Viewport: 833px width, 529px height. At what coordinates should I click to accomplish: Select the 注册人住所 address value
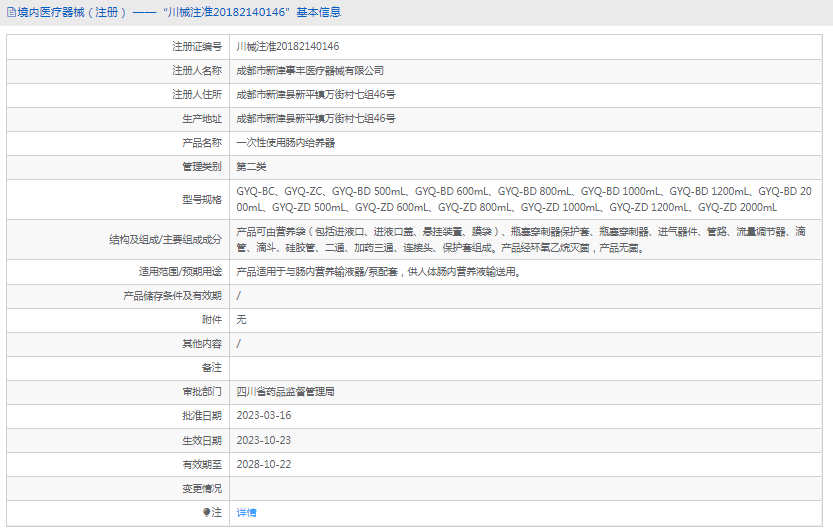tap(316, 95)
